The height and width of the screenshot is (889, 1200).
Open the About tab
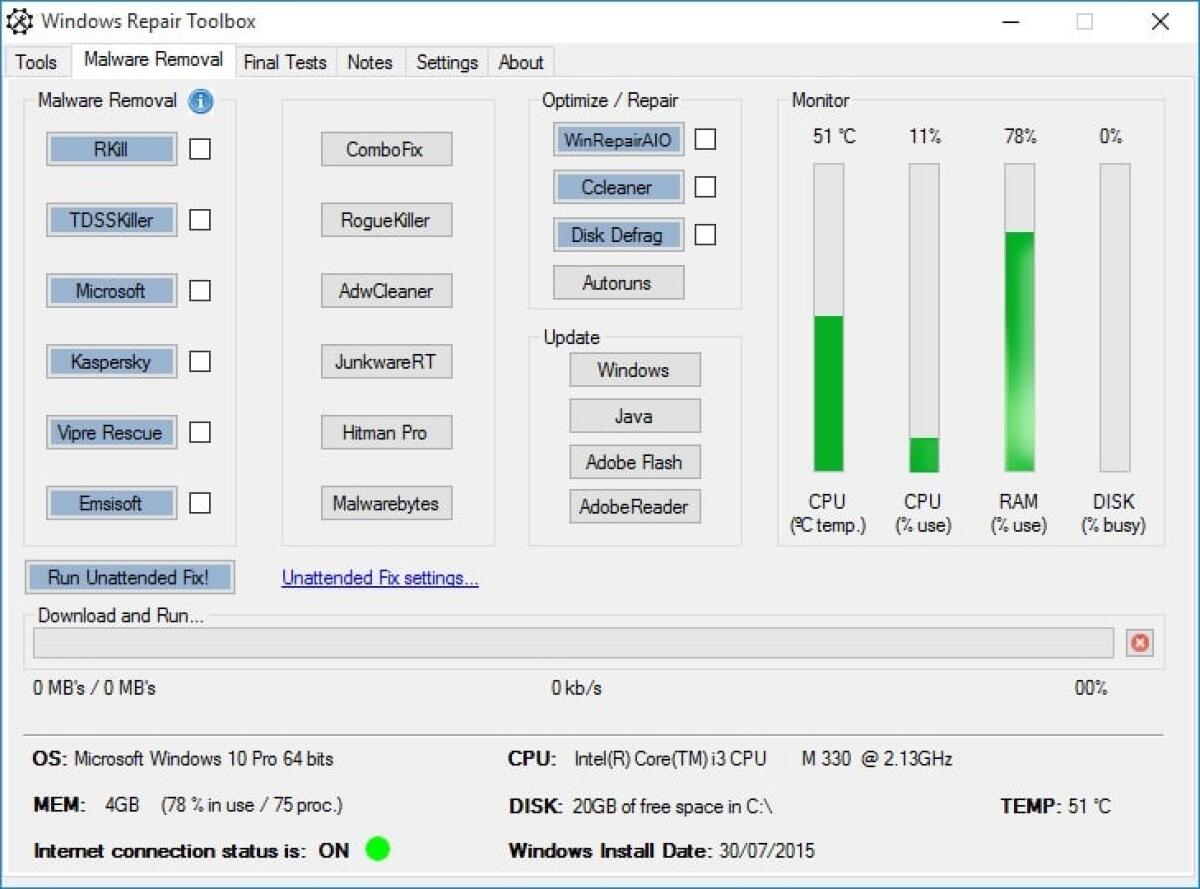(520, 62)
